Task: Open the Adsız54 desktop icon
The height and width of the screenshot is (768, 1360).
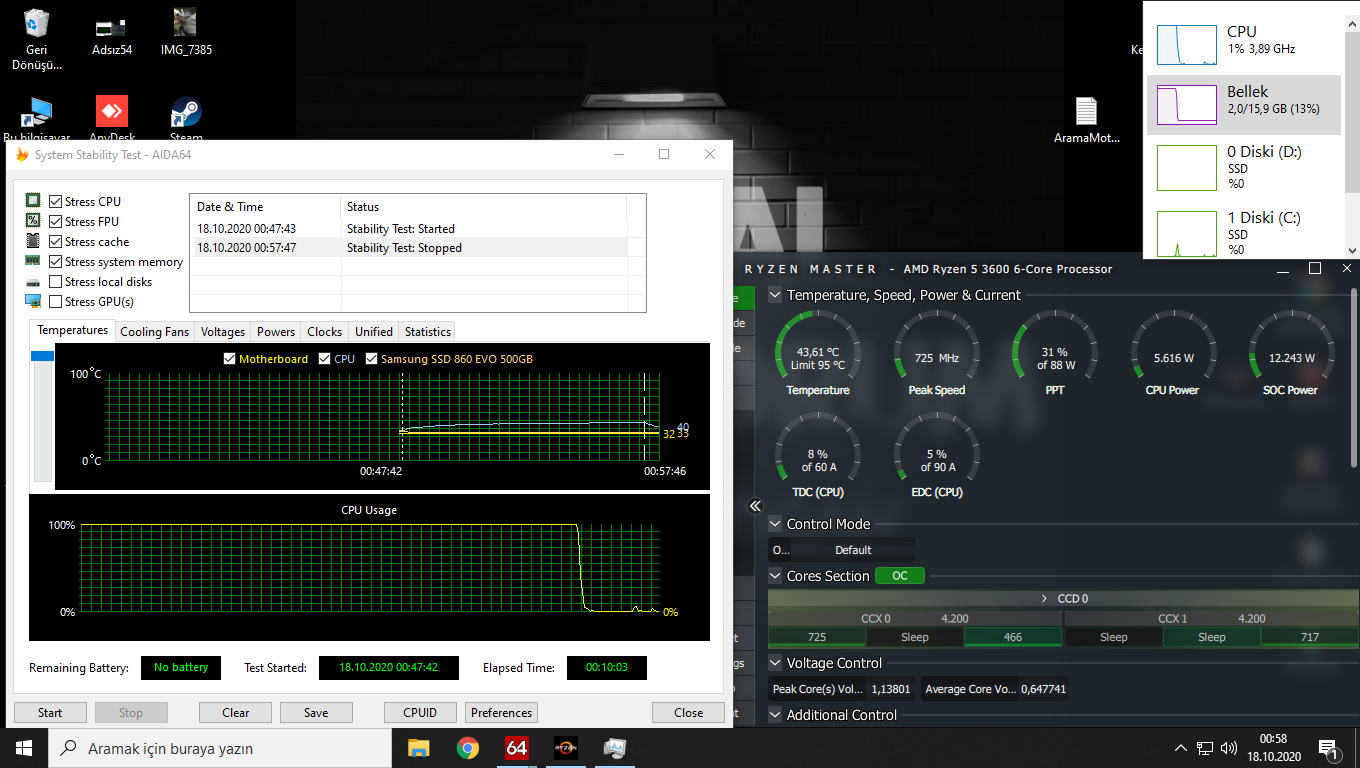Action: click(x=111, y=35)
